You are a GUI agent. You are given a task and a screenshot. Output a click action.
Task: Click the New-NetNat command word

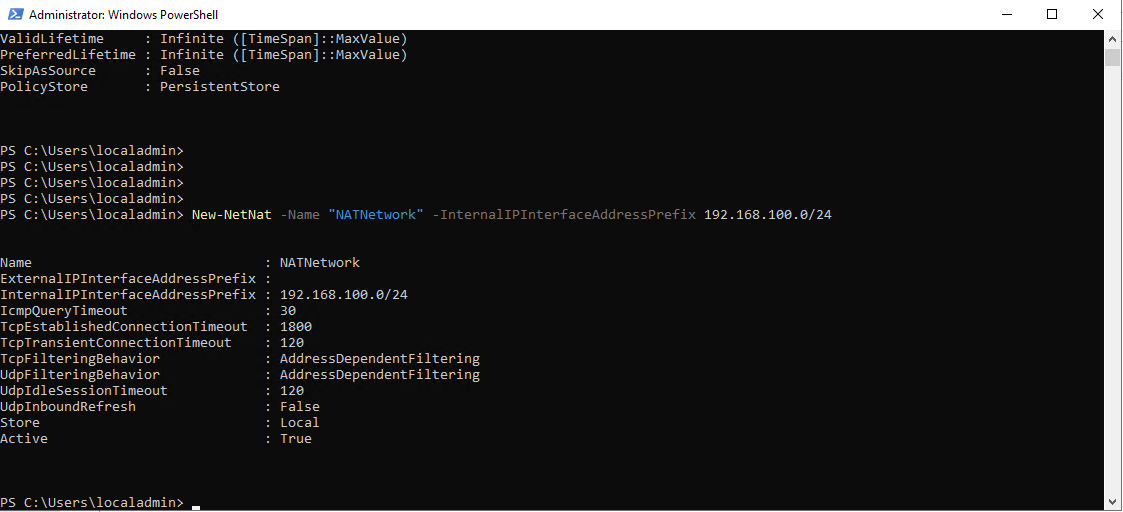pyautogui.click(x=232, y=215)
